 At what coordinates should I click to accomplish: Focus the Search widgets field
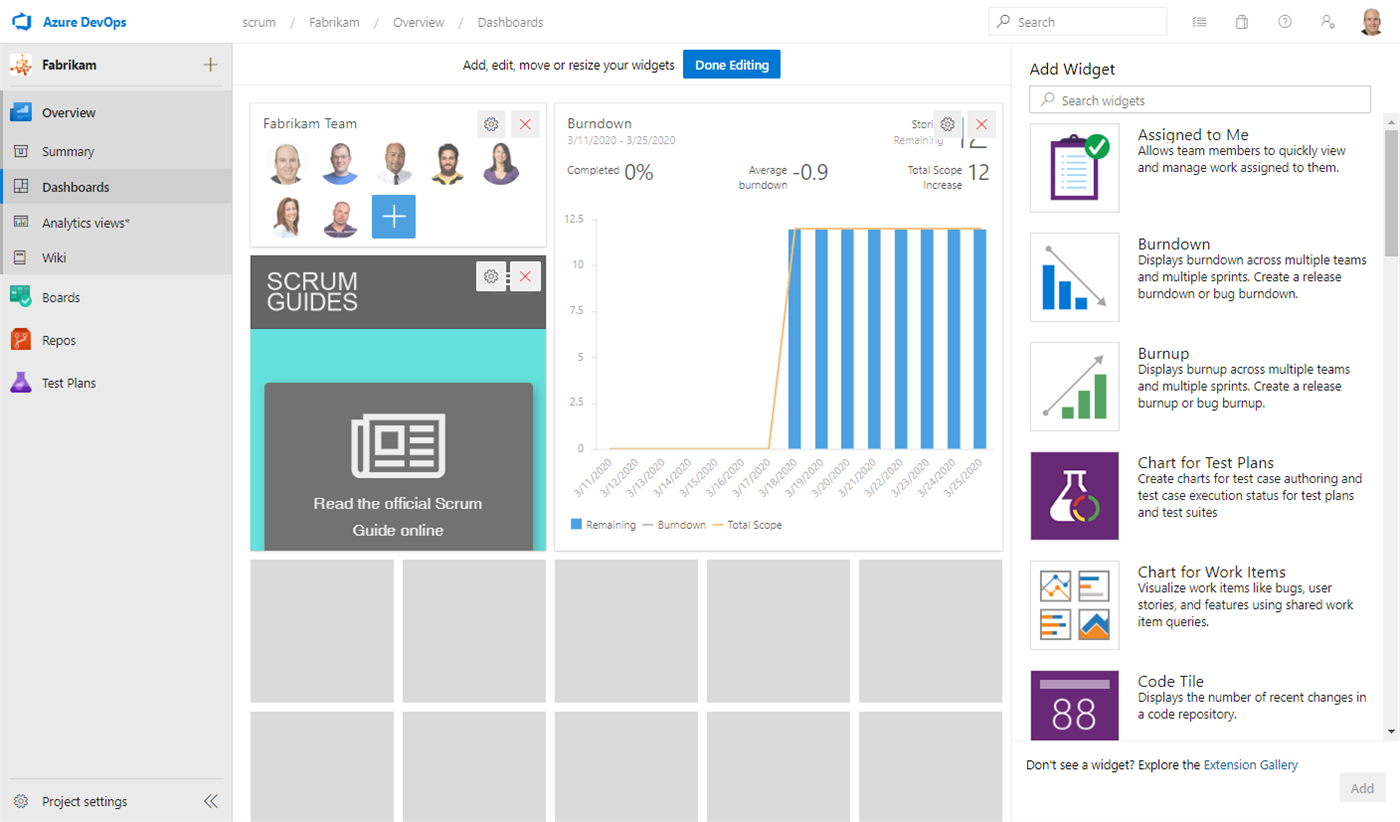click(1200, 100)
